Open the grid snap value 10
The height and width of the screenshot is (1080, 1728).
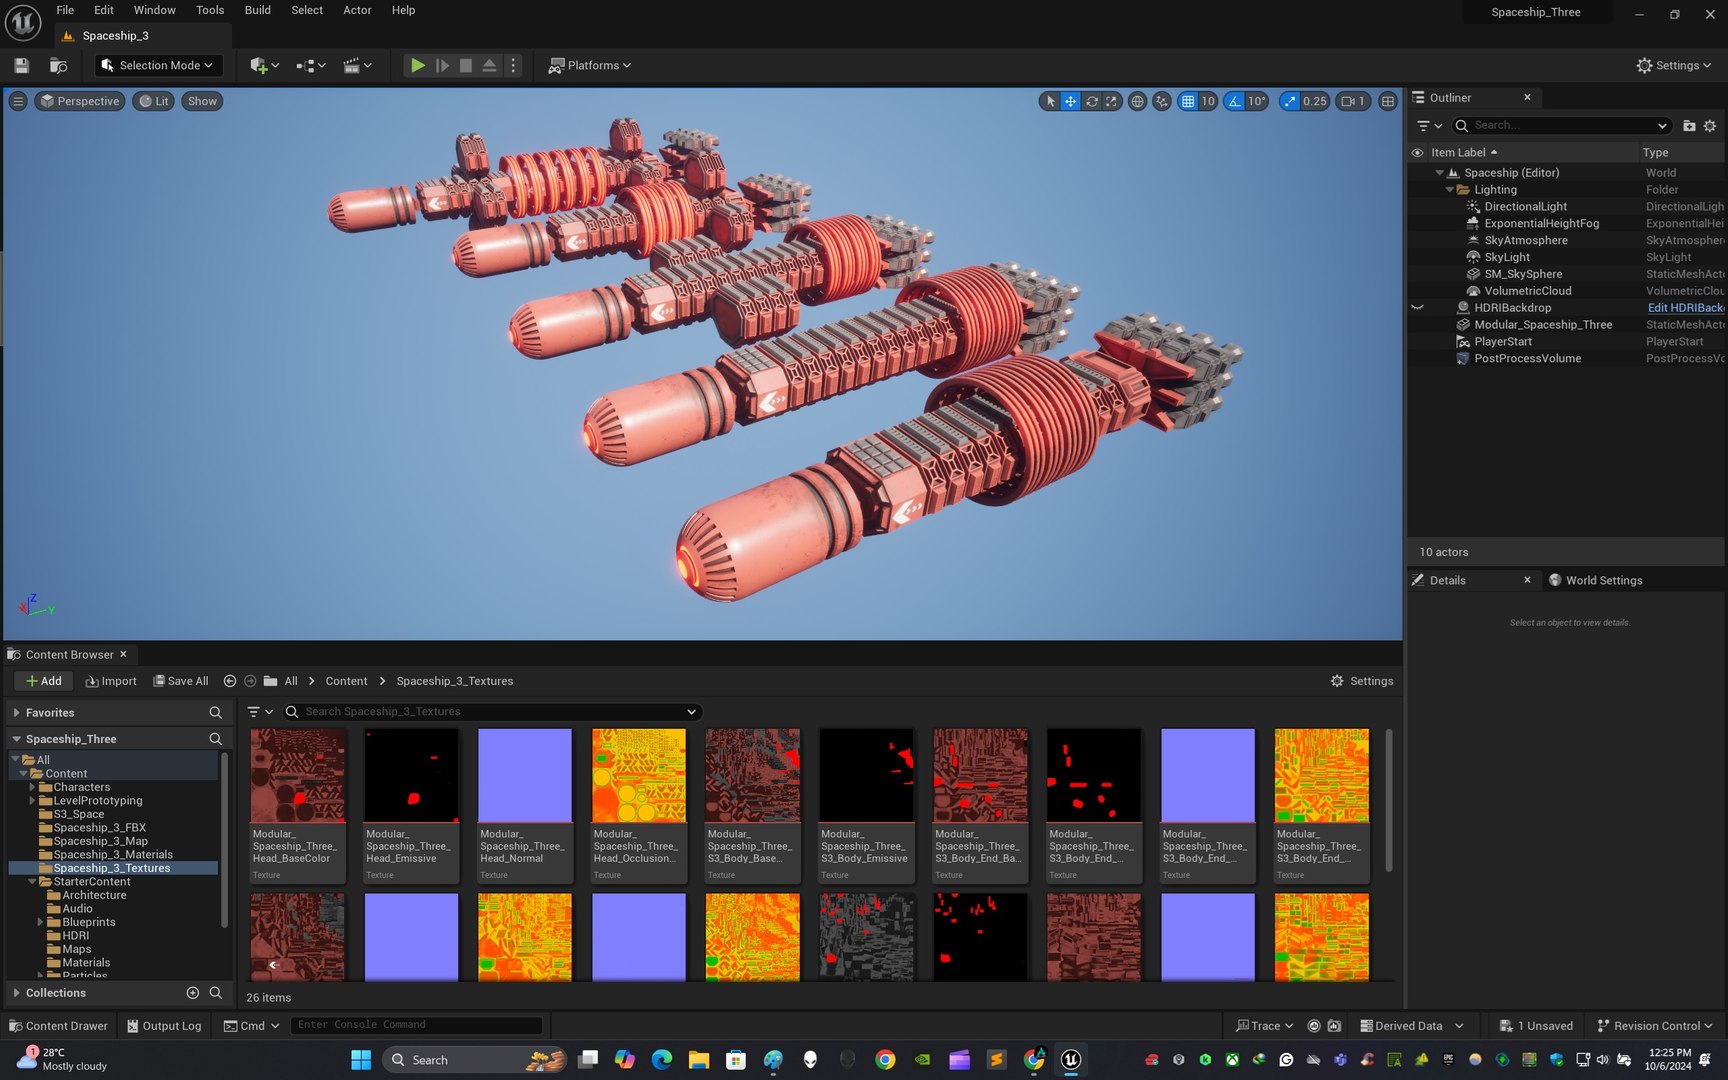(x=1208, y=101)
